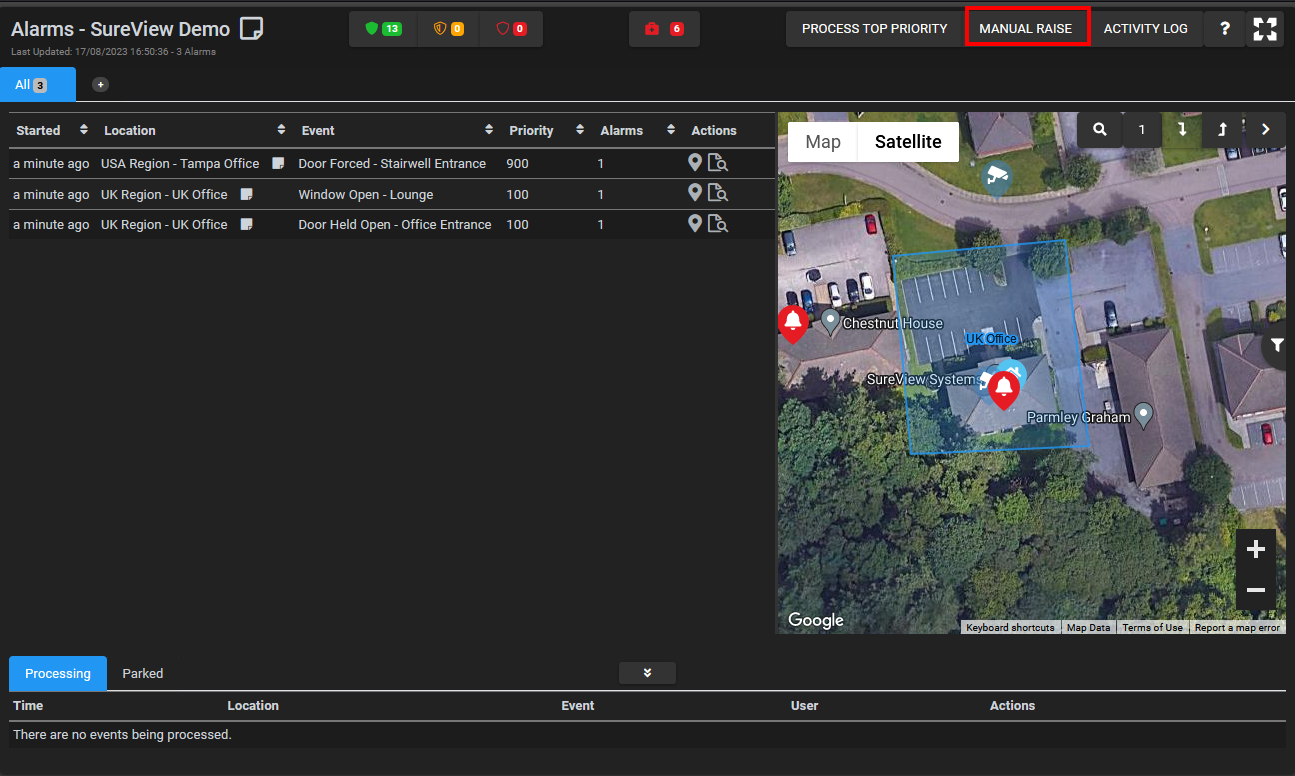Click the Manual Raise button
The image size is (1295, 776).
coord(1026,28)
